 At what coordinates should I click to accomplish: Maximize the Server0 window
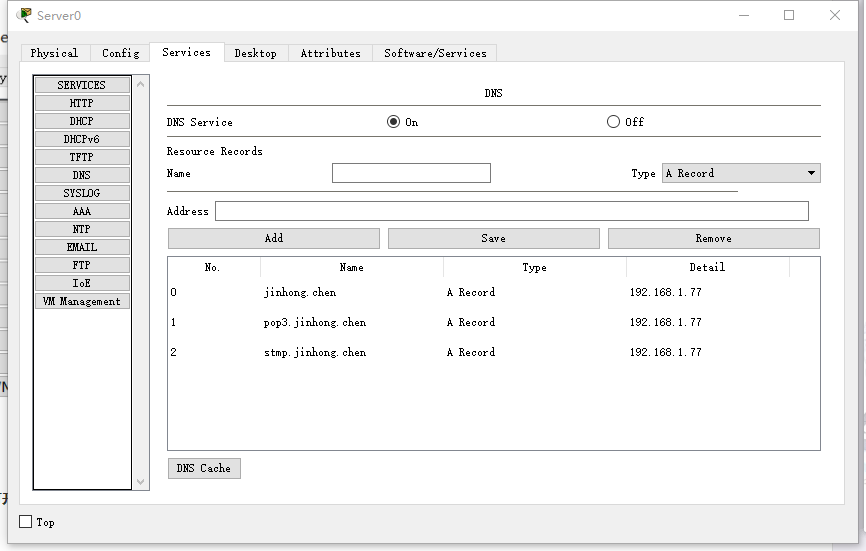click(789, 15)
